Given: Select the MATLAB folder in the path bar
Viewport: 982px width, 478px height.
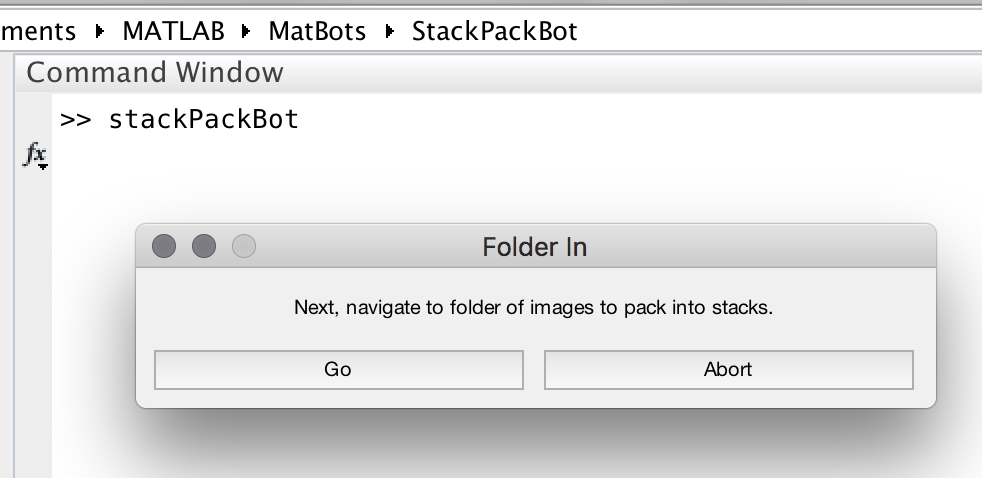Looking at the screenshot, I should click(173, 31).
